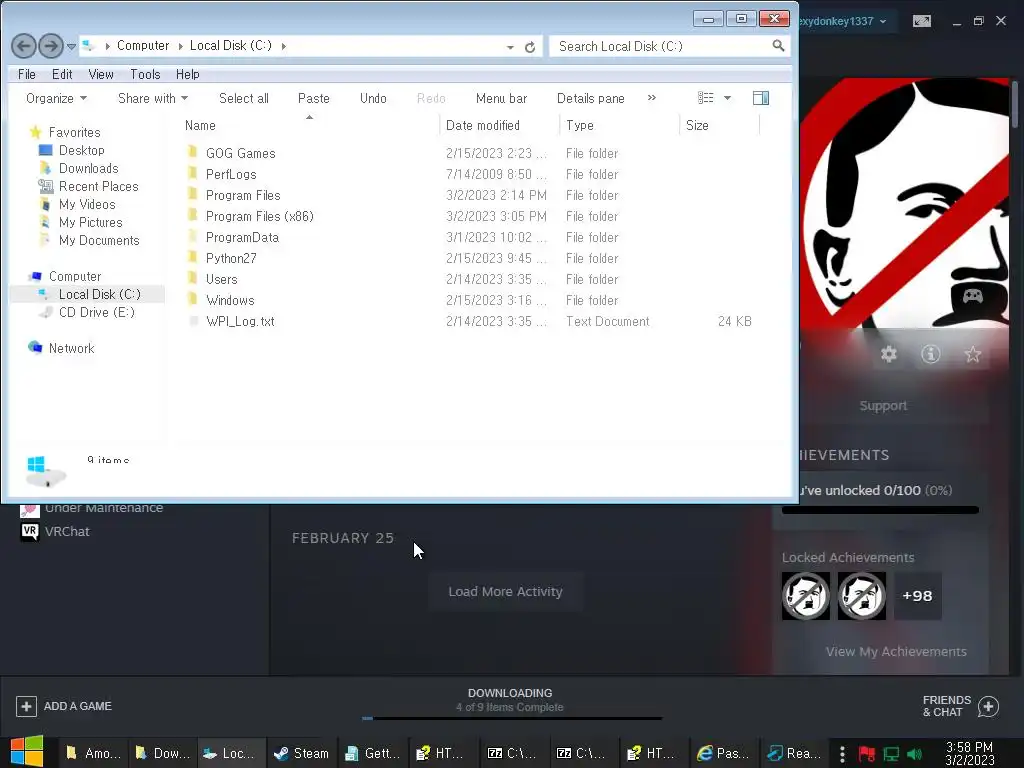1024x768 pixels.
Task: Click the +98 locked achievements tile
Action: point(918,596)
